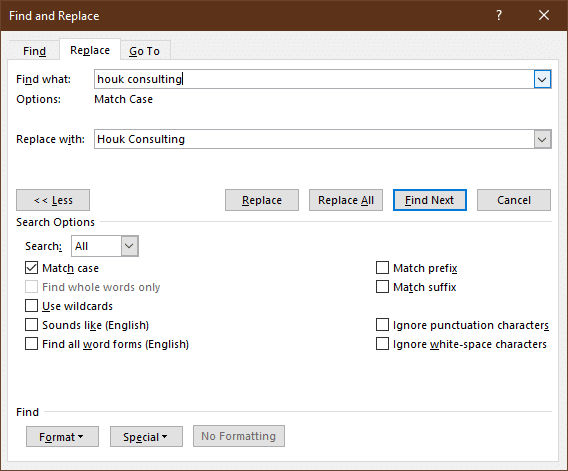The image size is (568, 471).
Task: Enable the Match prefix checkbox
Action: pyautogui.click(x=382, y=268)
